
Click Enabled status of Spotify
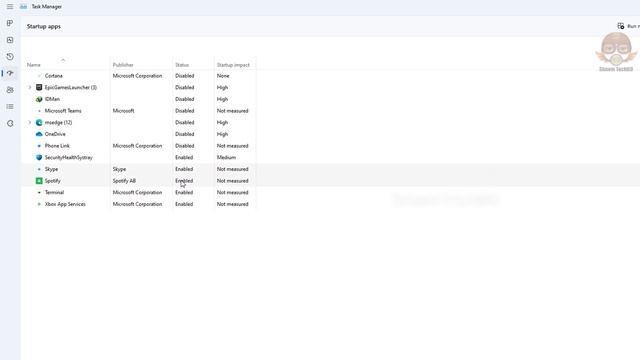pyautogui.click(x=184, y=181)
